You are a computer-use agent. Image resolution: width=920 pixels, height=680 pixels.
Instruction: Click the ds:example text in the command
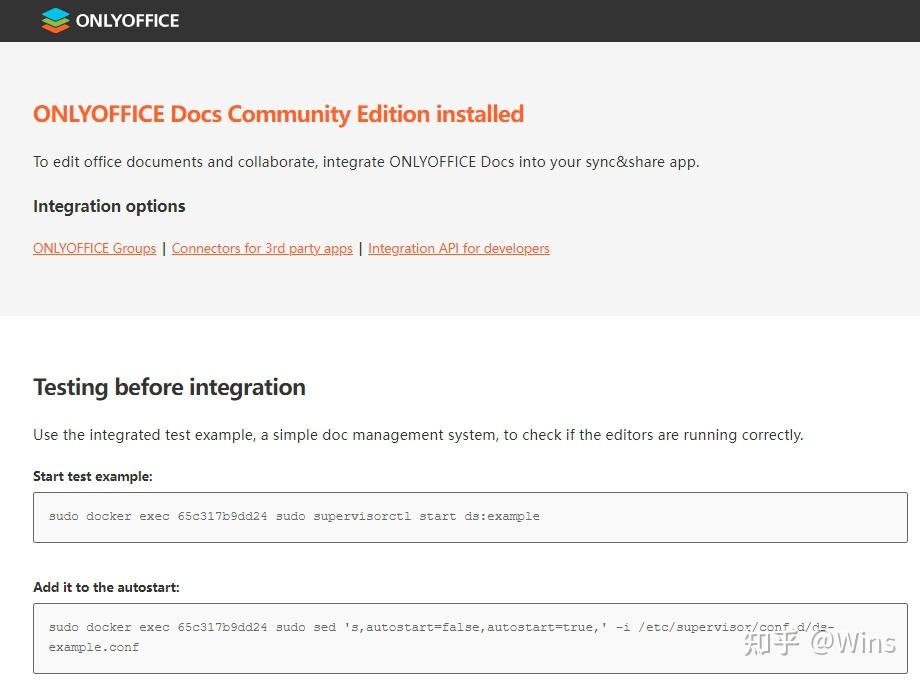pos(505,516)
